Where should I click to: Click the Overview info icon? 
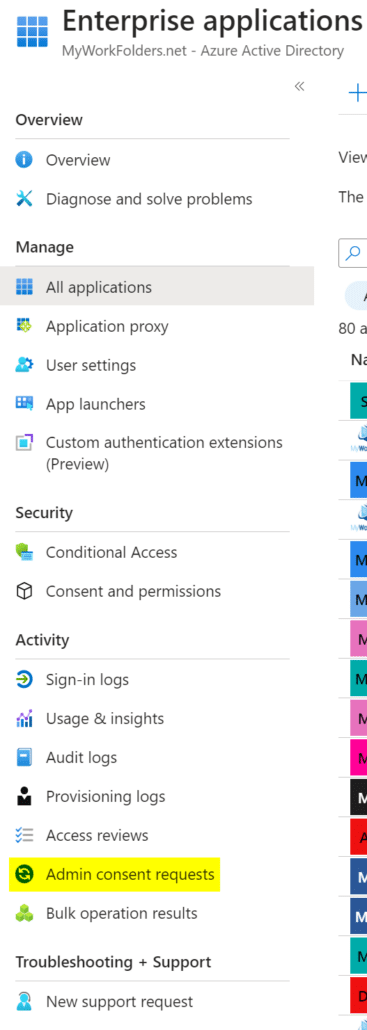[24, 160]
